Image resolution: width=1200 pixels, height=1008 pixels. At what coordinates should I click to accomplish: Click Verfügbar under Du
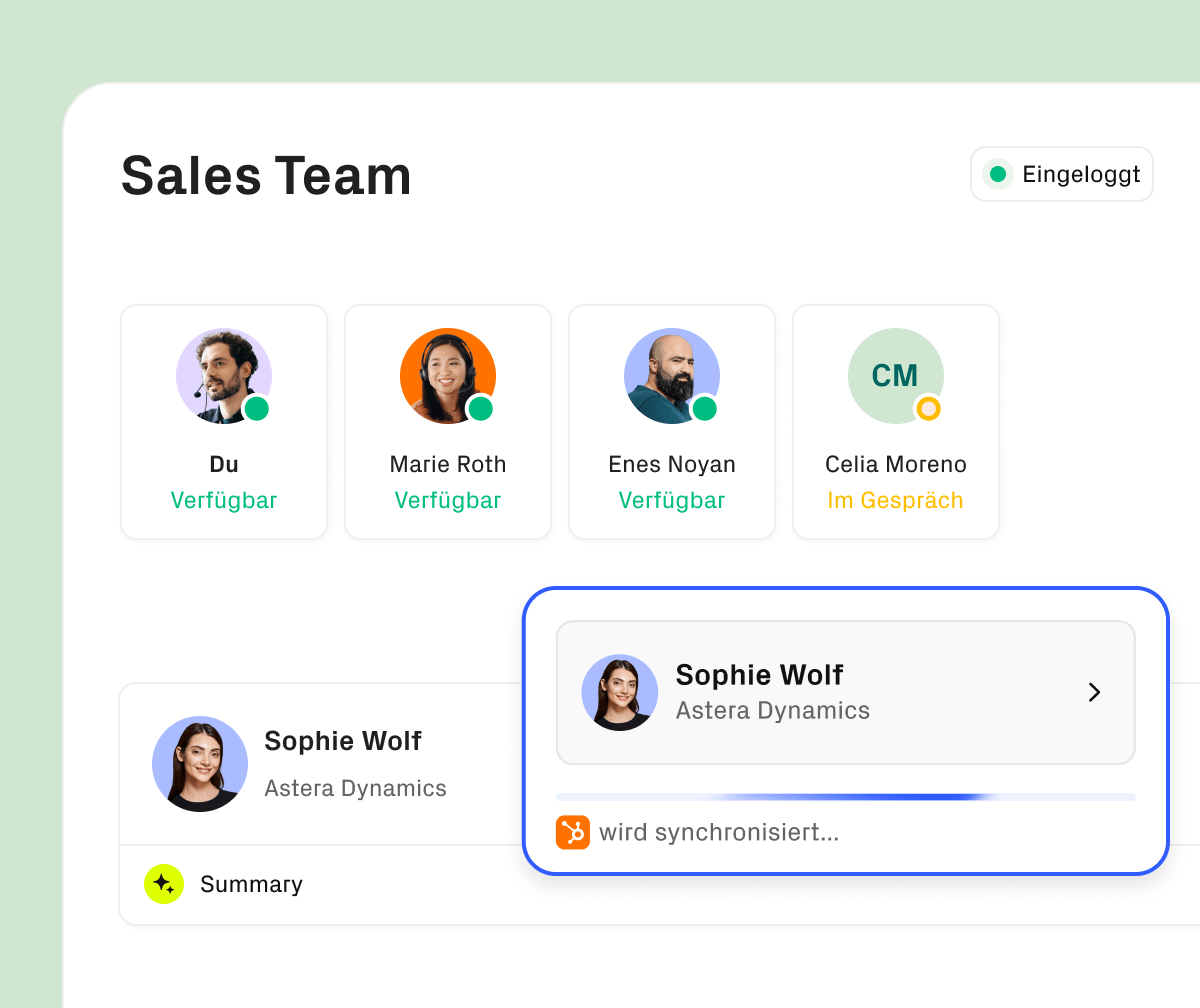point(224,500)
